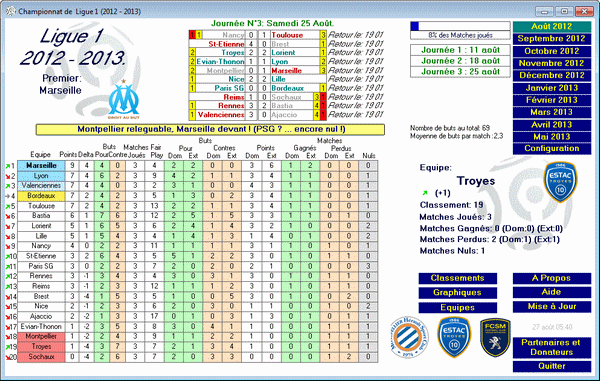Screen dimensions: 600x381
Task: Check for updates with Mise à Jour
Action: tap(551, 306)
